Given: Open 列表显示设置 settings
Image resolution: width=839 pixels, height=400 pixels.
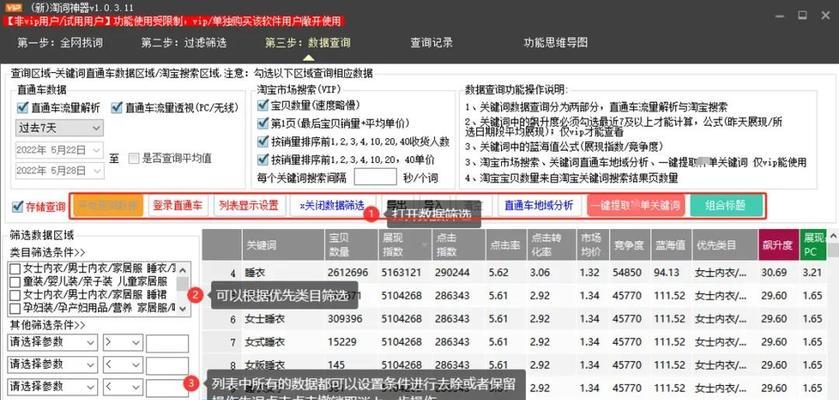Looking at the screenshot, I should tap(249, 205).
